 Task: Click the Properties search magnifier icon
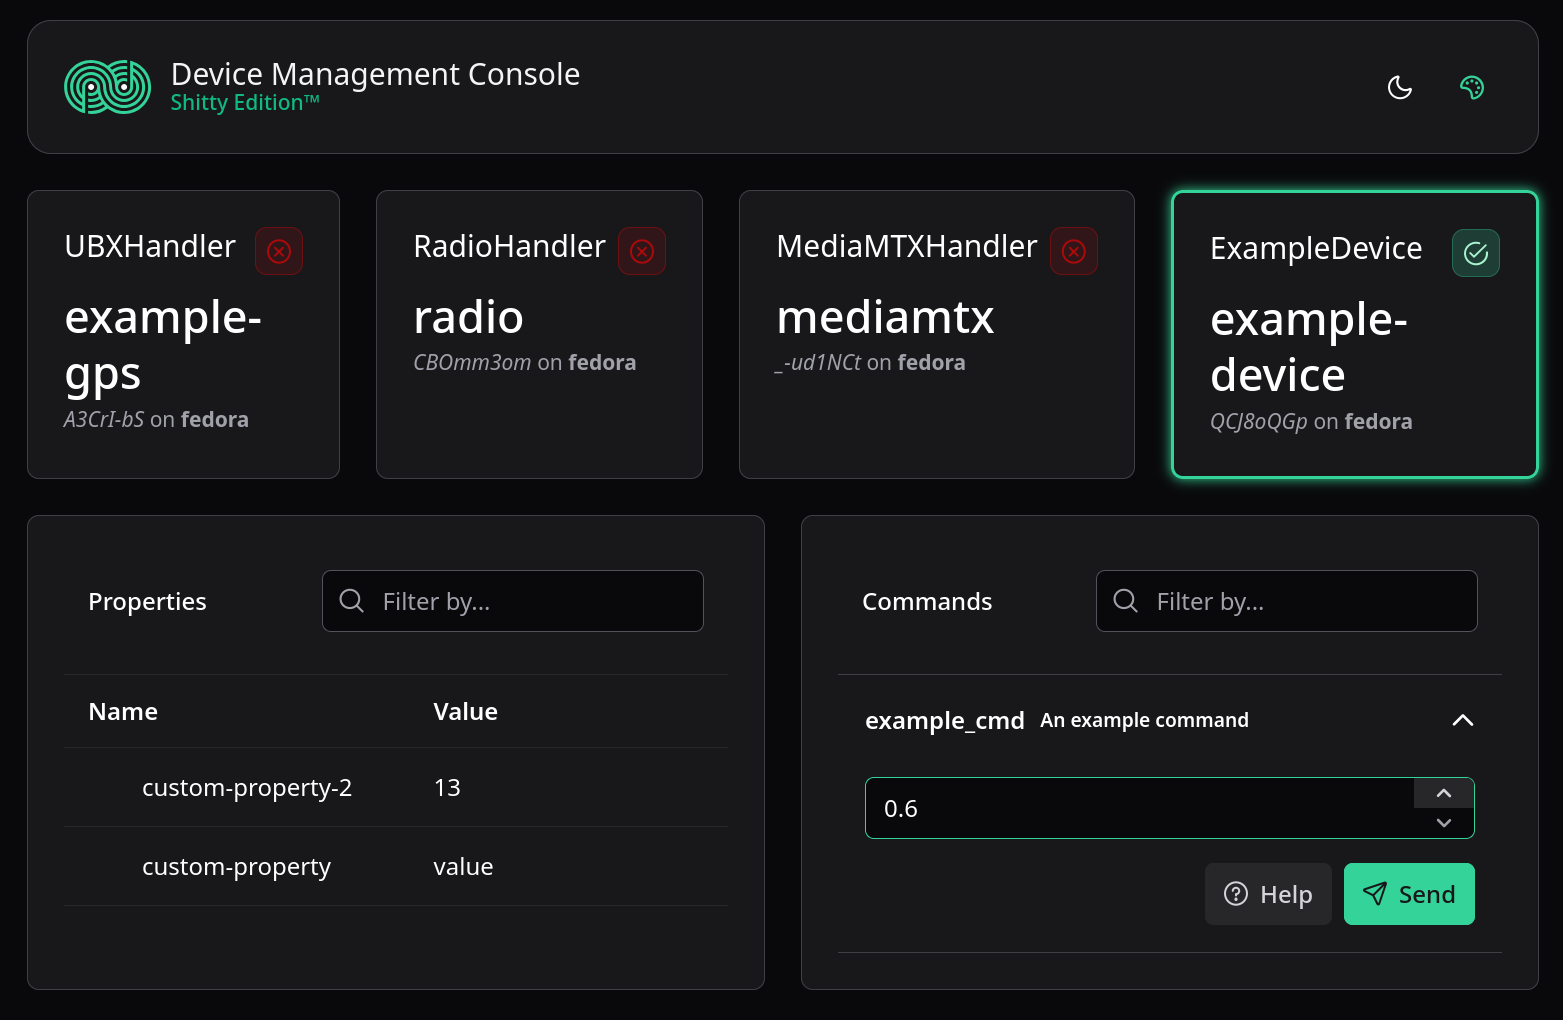click(351, 601)
